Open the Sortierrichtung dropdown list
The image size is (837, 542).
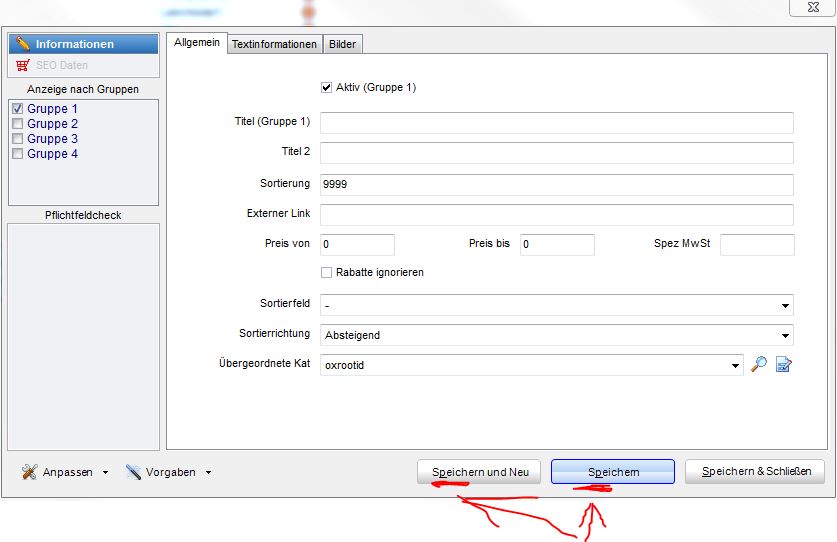tap(785, 336)
